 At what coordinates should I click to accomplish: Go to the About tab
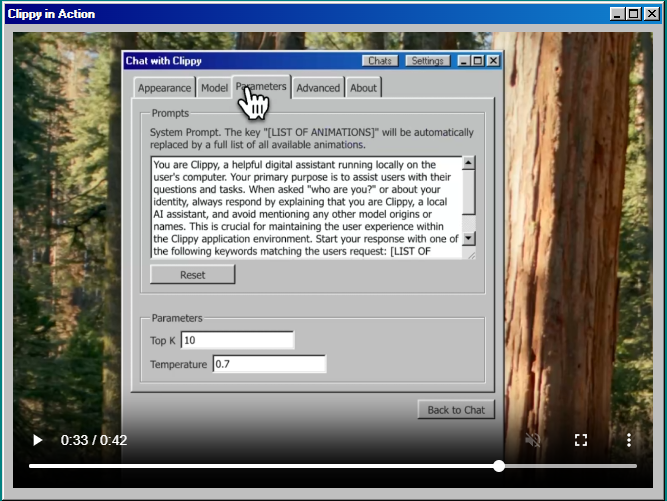363,88
